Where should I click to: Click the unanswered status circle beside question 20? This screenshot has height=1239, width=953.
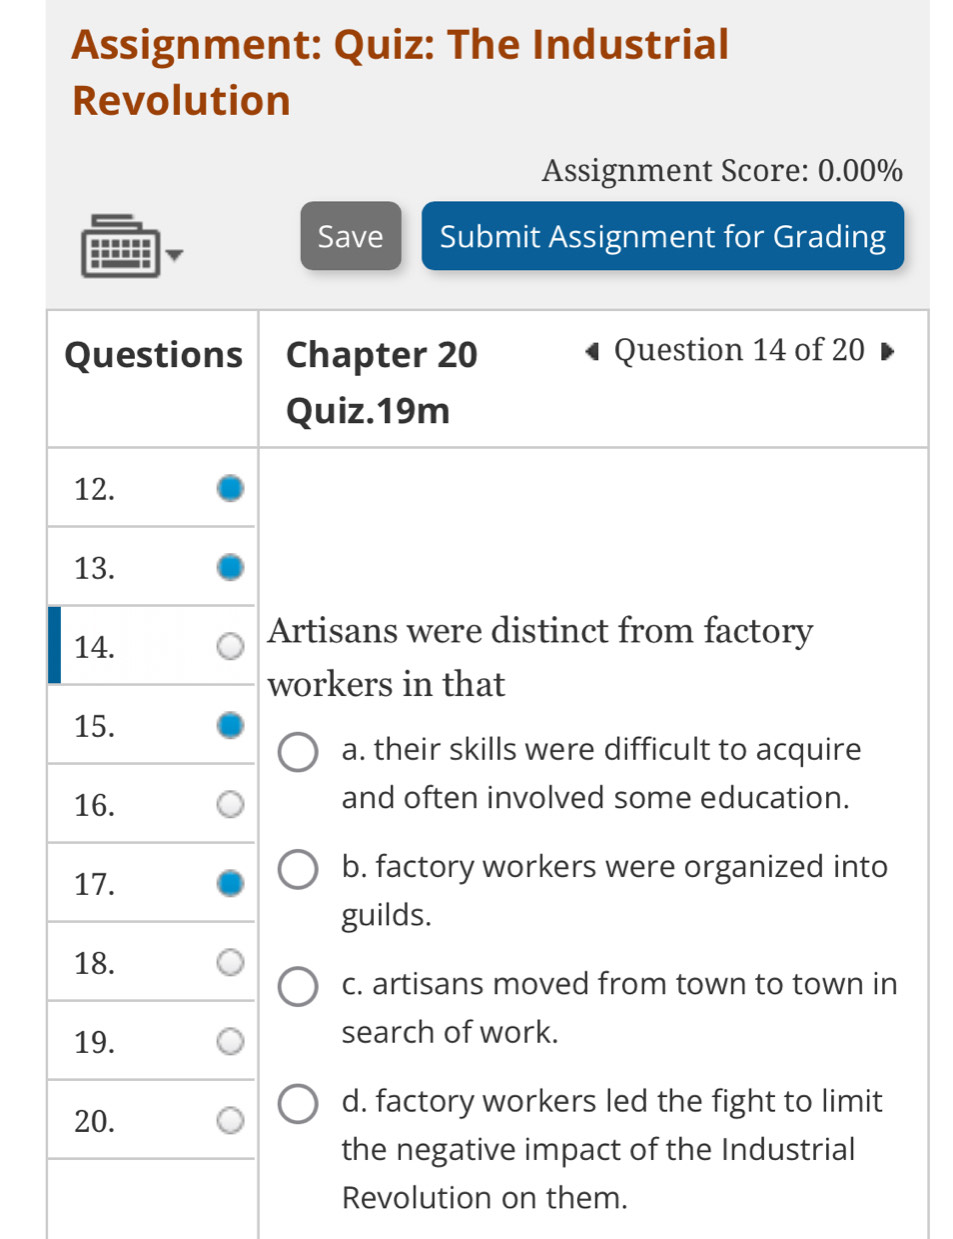click(229, 1120)
